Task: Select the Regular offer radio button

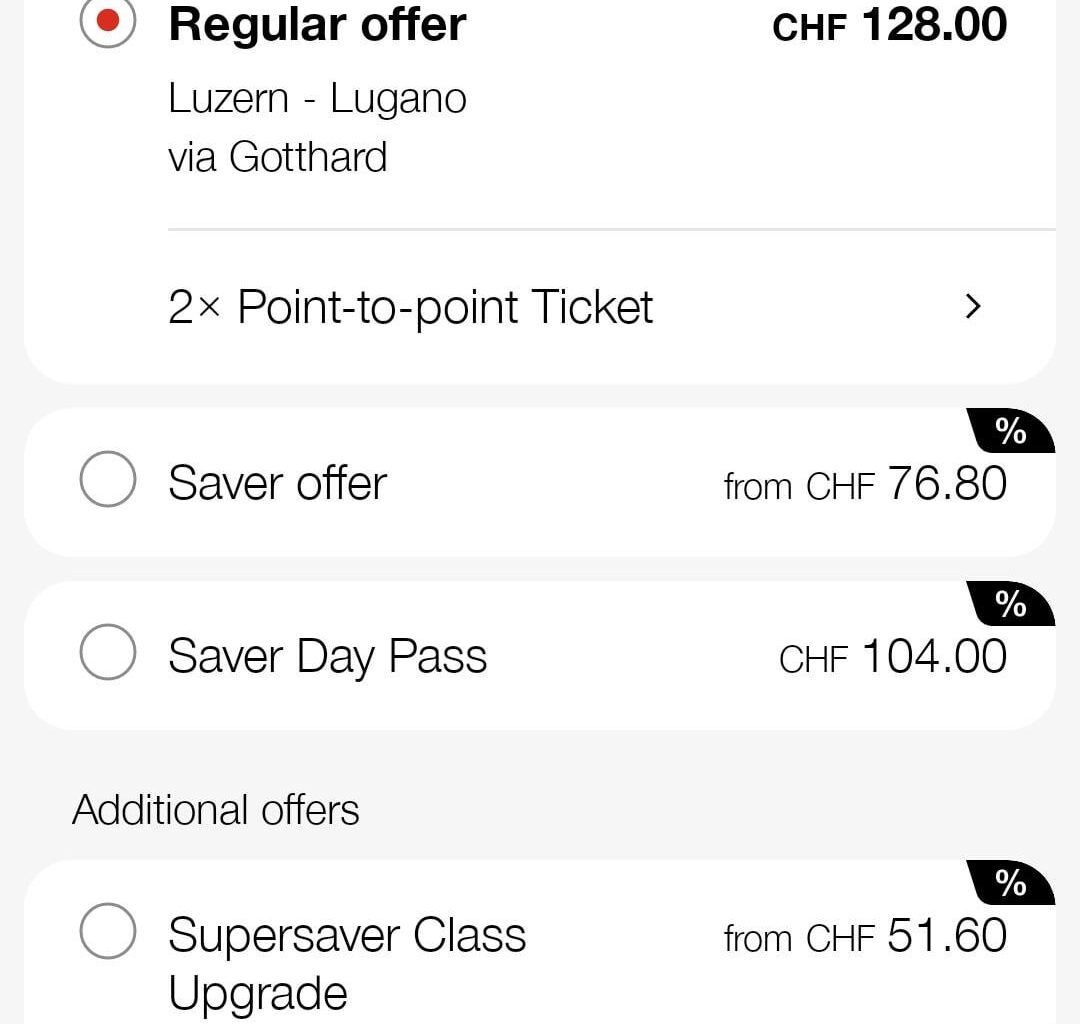Action: click(x=108, y=21)
